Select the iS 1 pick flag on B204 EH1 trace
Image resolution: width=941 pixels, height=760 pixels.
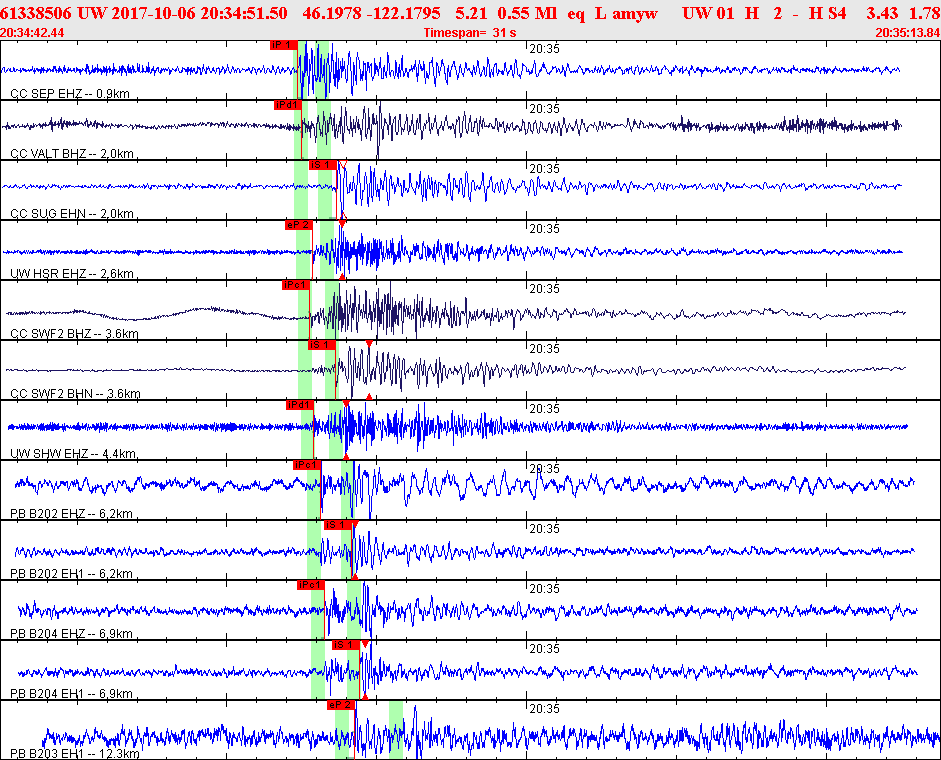click(346, 645)
